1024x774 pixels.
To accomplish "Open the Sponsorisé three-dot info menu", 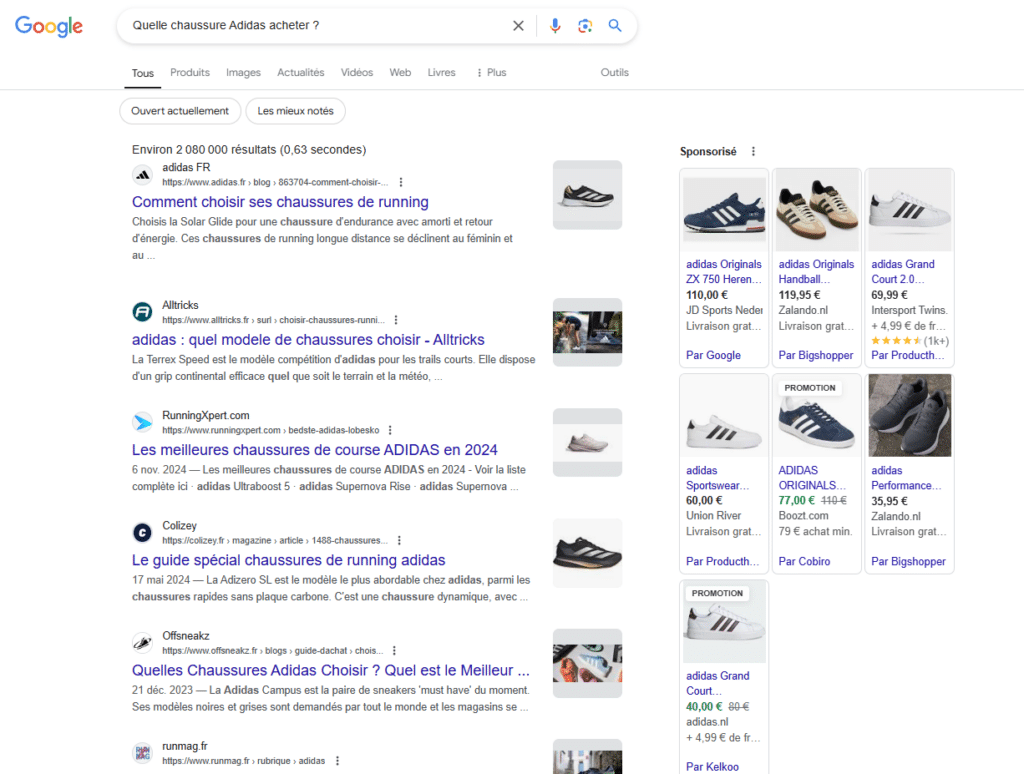I will (x=753, y=152).
